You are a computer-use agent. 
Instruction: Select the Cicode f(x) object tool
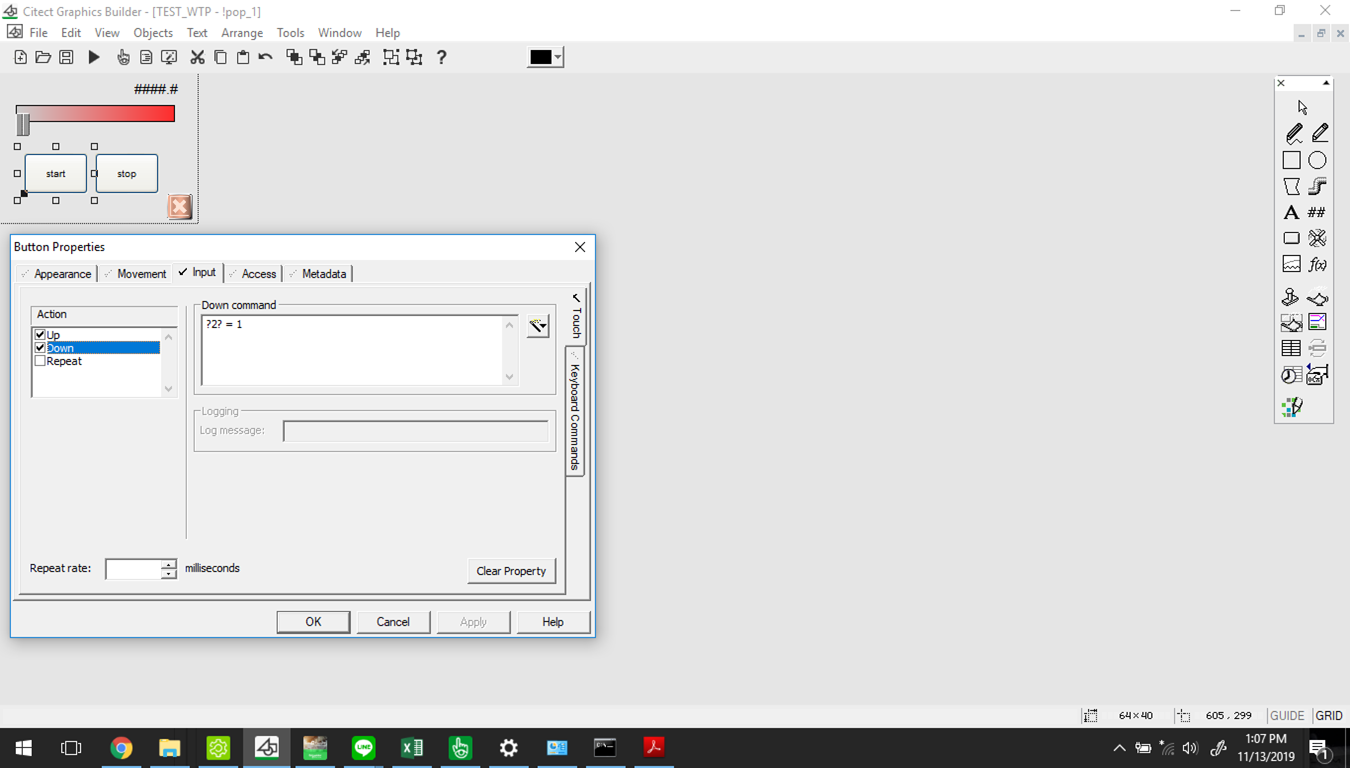pos(1318,264)
